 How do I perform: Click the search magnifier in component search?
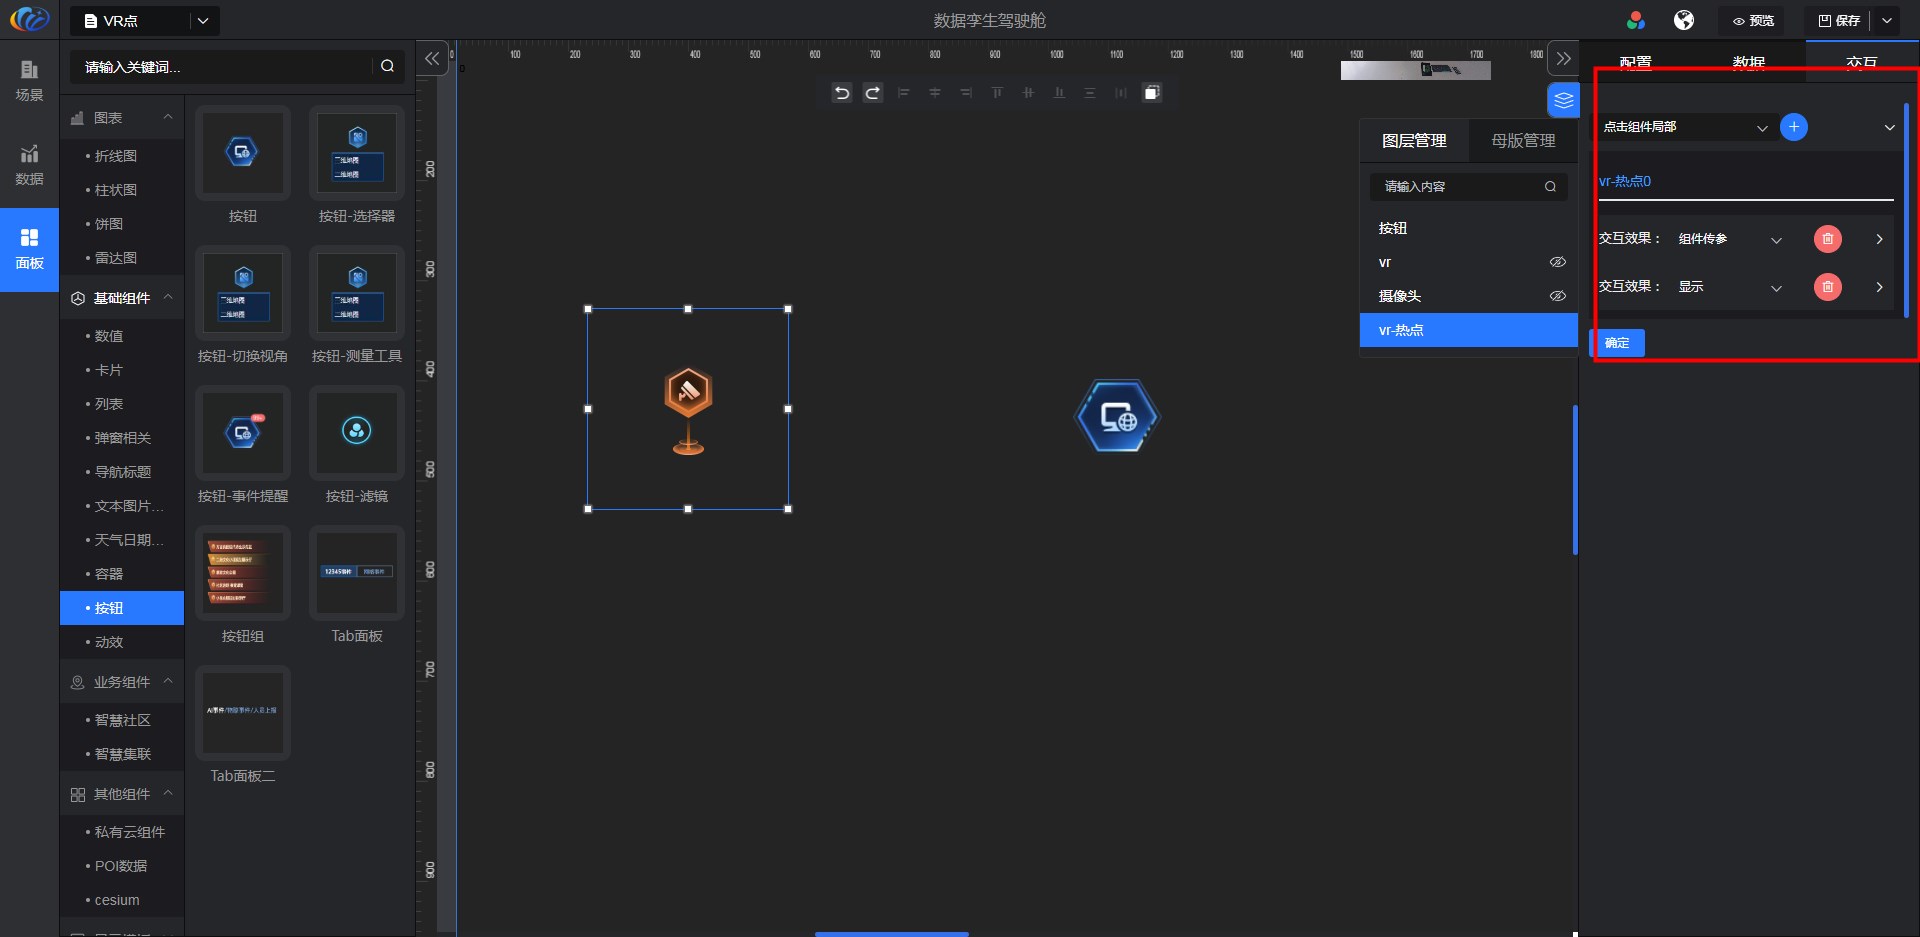click(387, 66)
